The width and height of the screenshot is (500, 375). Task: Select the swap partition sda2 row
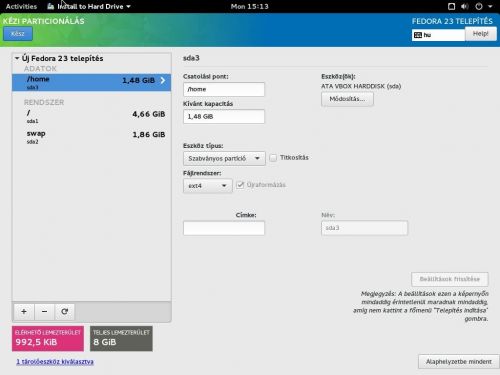91,137
